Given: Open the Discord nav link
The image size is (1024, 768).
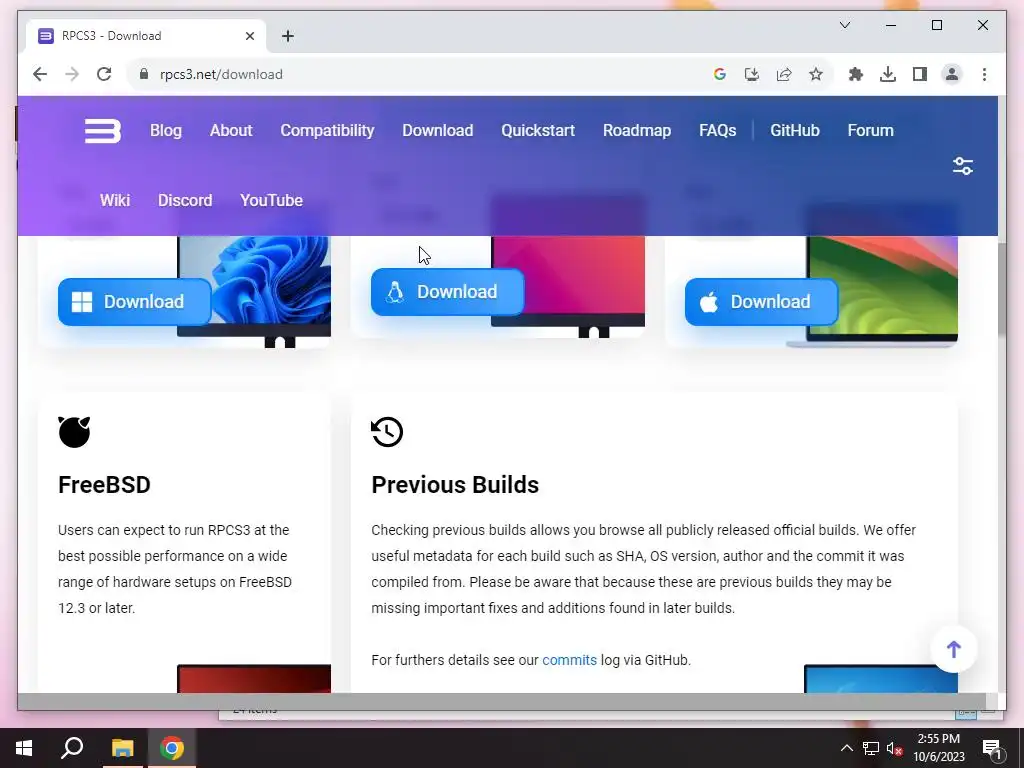Looking at the screenshot, I should [185, 200].
